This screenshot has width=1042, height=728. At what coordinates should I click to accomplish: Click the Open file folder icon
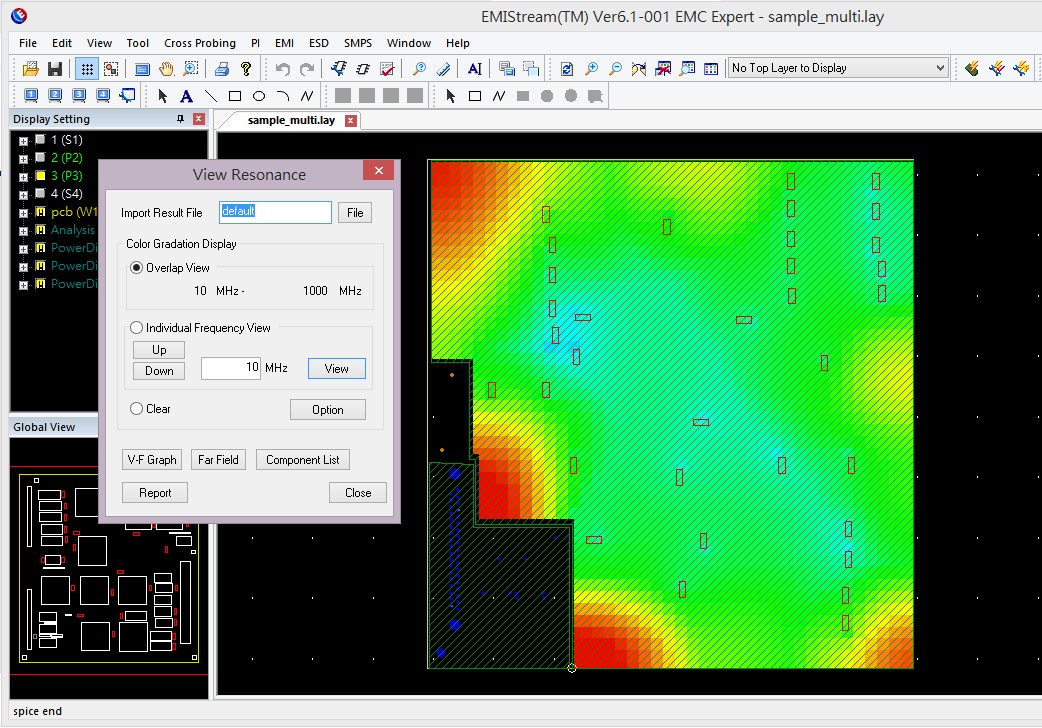[x=31, y=68]
